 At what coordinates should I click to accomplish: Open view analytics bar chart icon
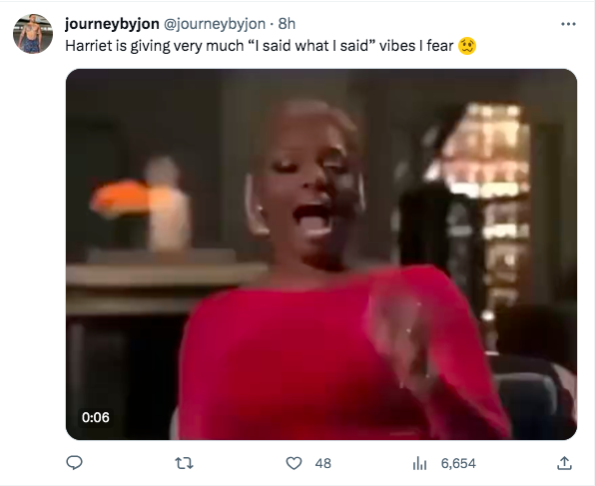pos(419,463)
